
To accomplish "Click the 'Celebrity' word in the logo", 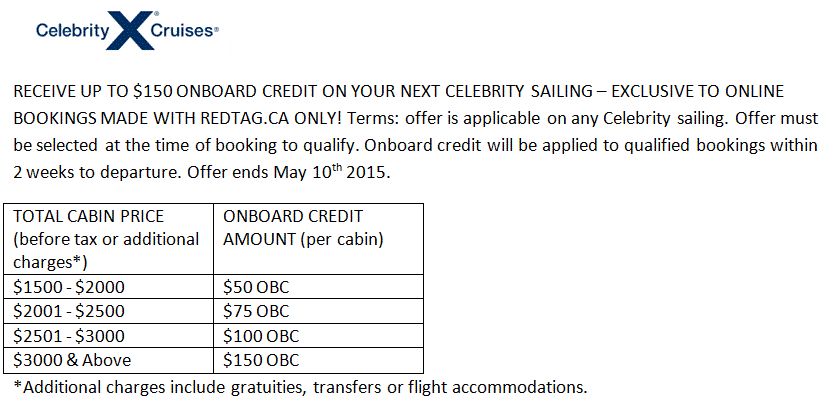I will pos(72,30).
